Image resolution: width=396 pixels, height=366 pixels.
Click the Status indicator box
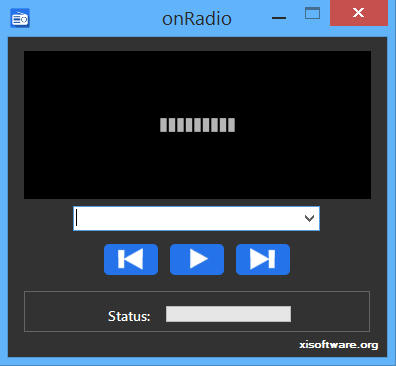(x=228, y=314)
